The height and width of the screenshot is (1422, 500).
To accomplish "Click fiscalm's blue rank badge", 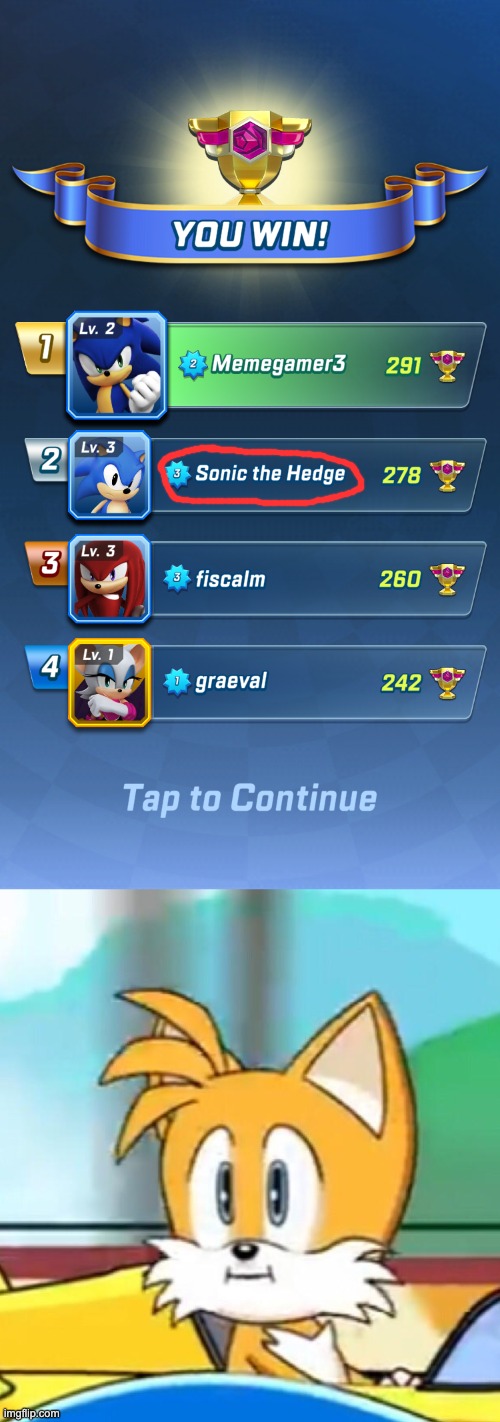I will [x=178, y=577].
